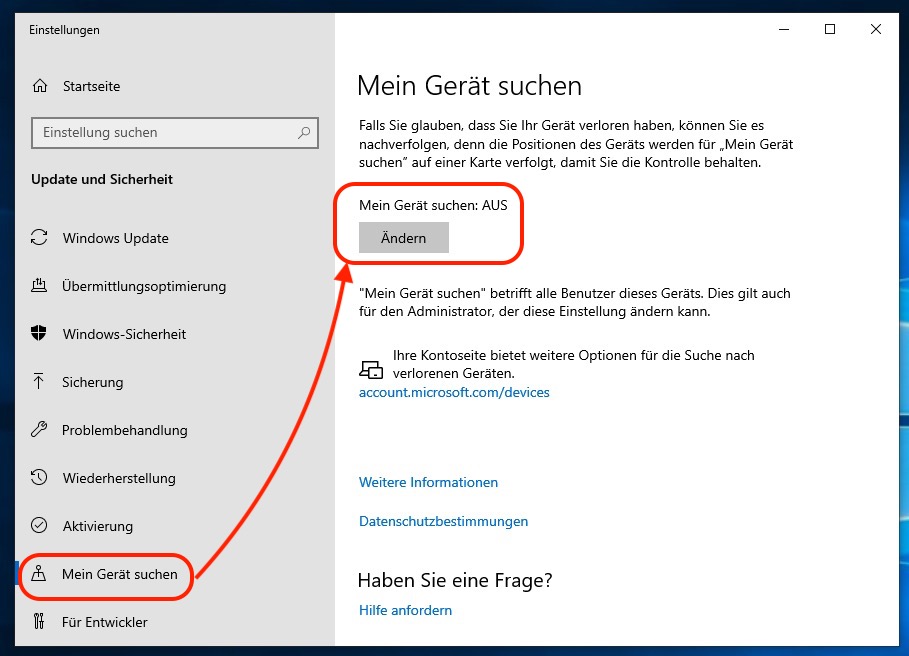The image size is (909, 656).
Task: Open Datenschutzbestimmungen link
Action: click(443, 522)
